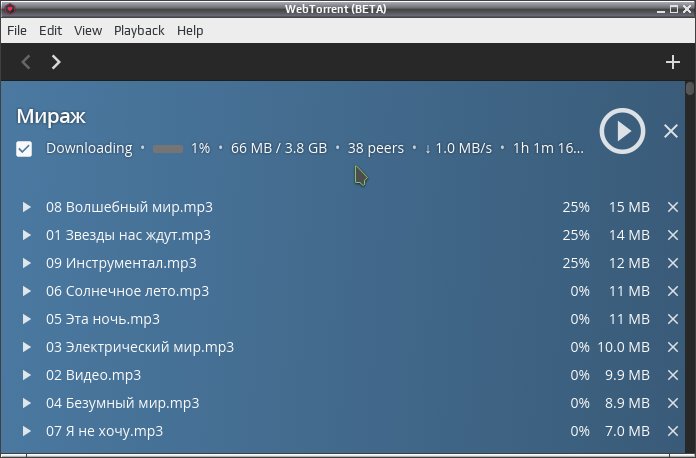Open the View menu
Screen dimensions: 696x458
coord(88,31)
